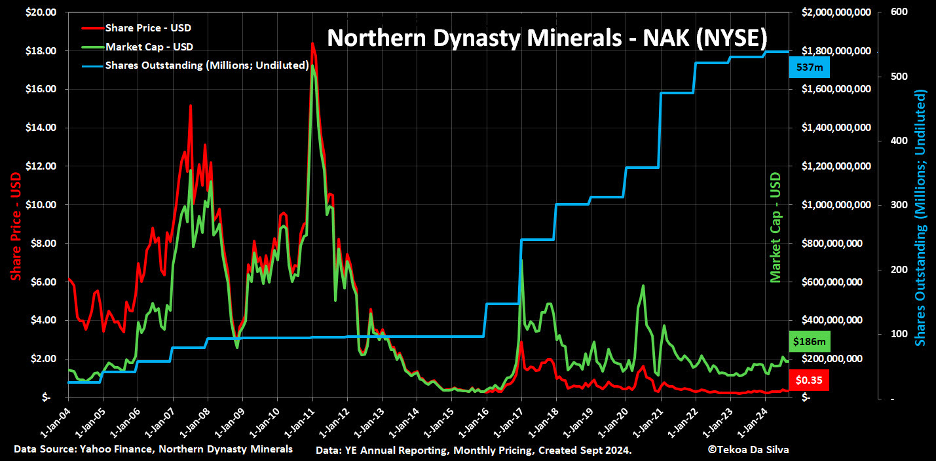Click the green $186m data label
Image resolution: width=936 pixels, height=462 pixels.
point(810,342)
